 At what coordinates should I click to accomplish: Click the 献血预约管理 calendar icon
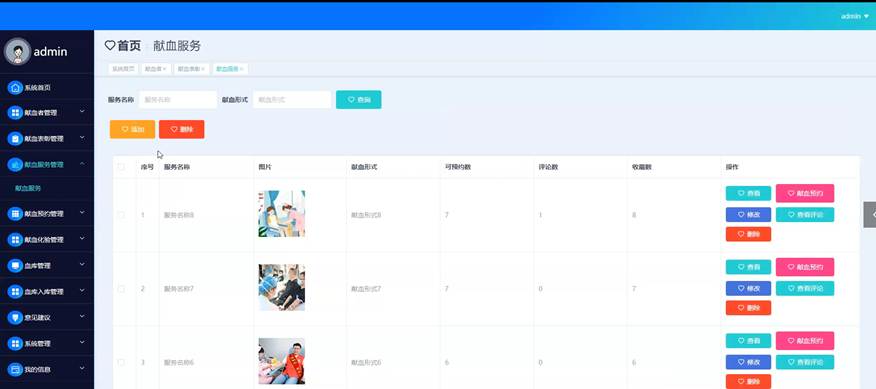click(x=15, y=214)
